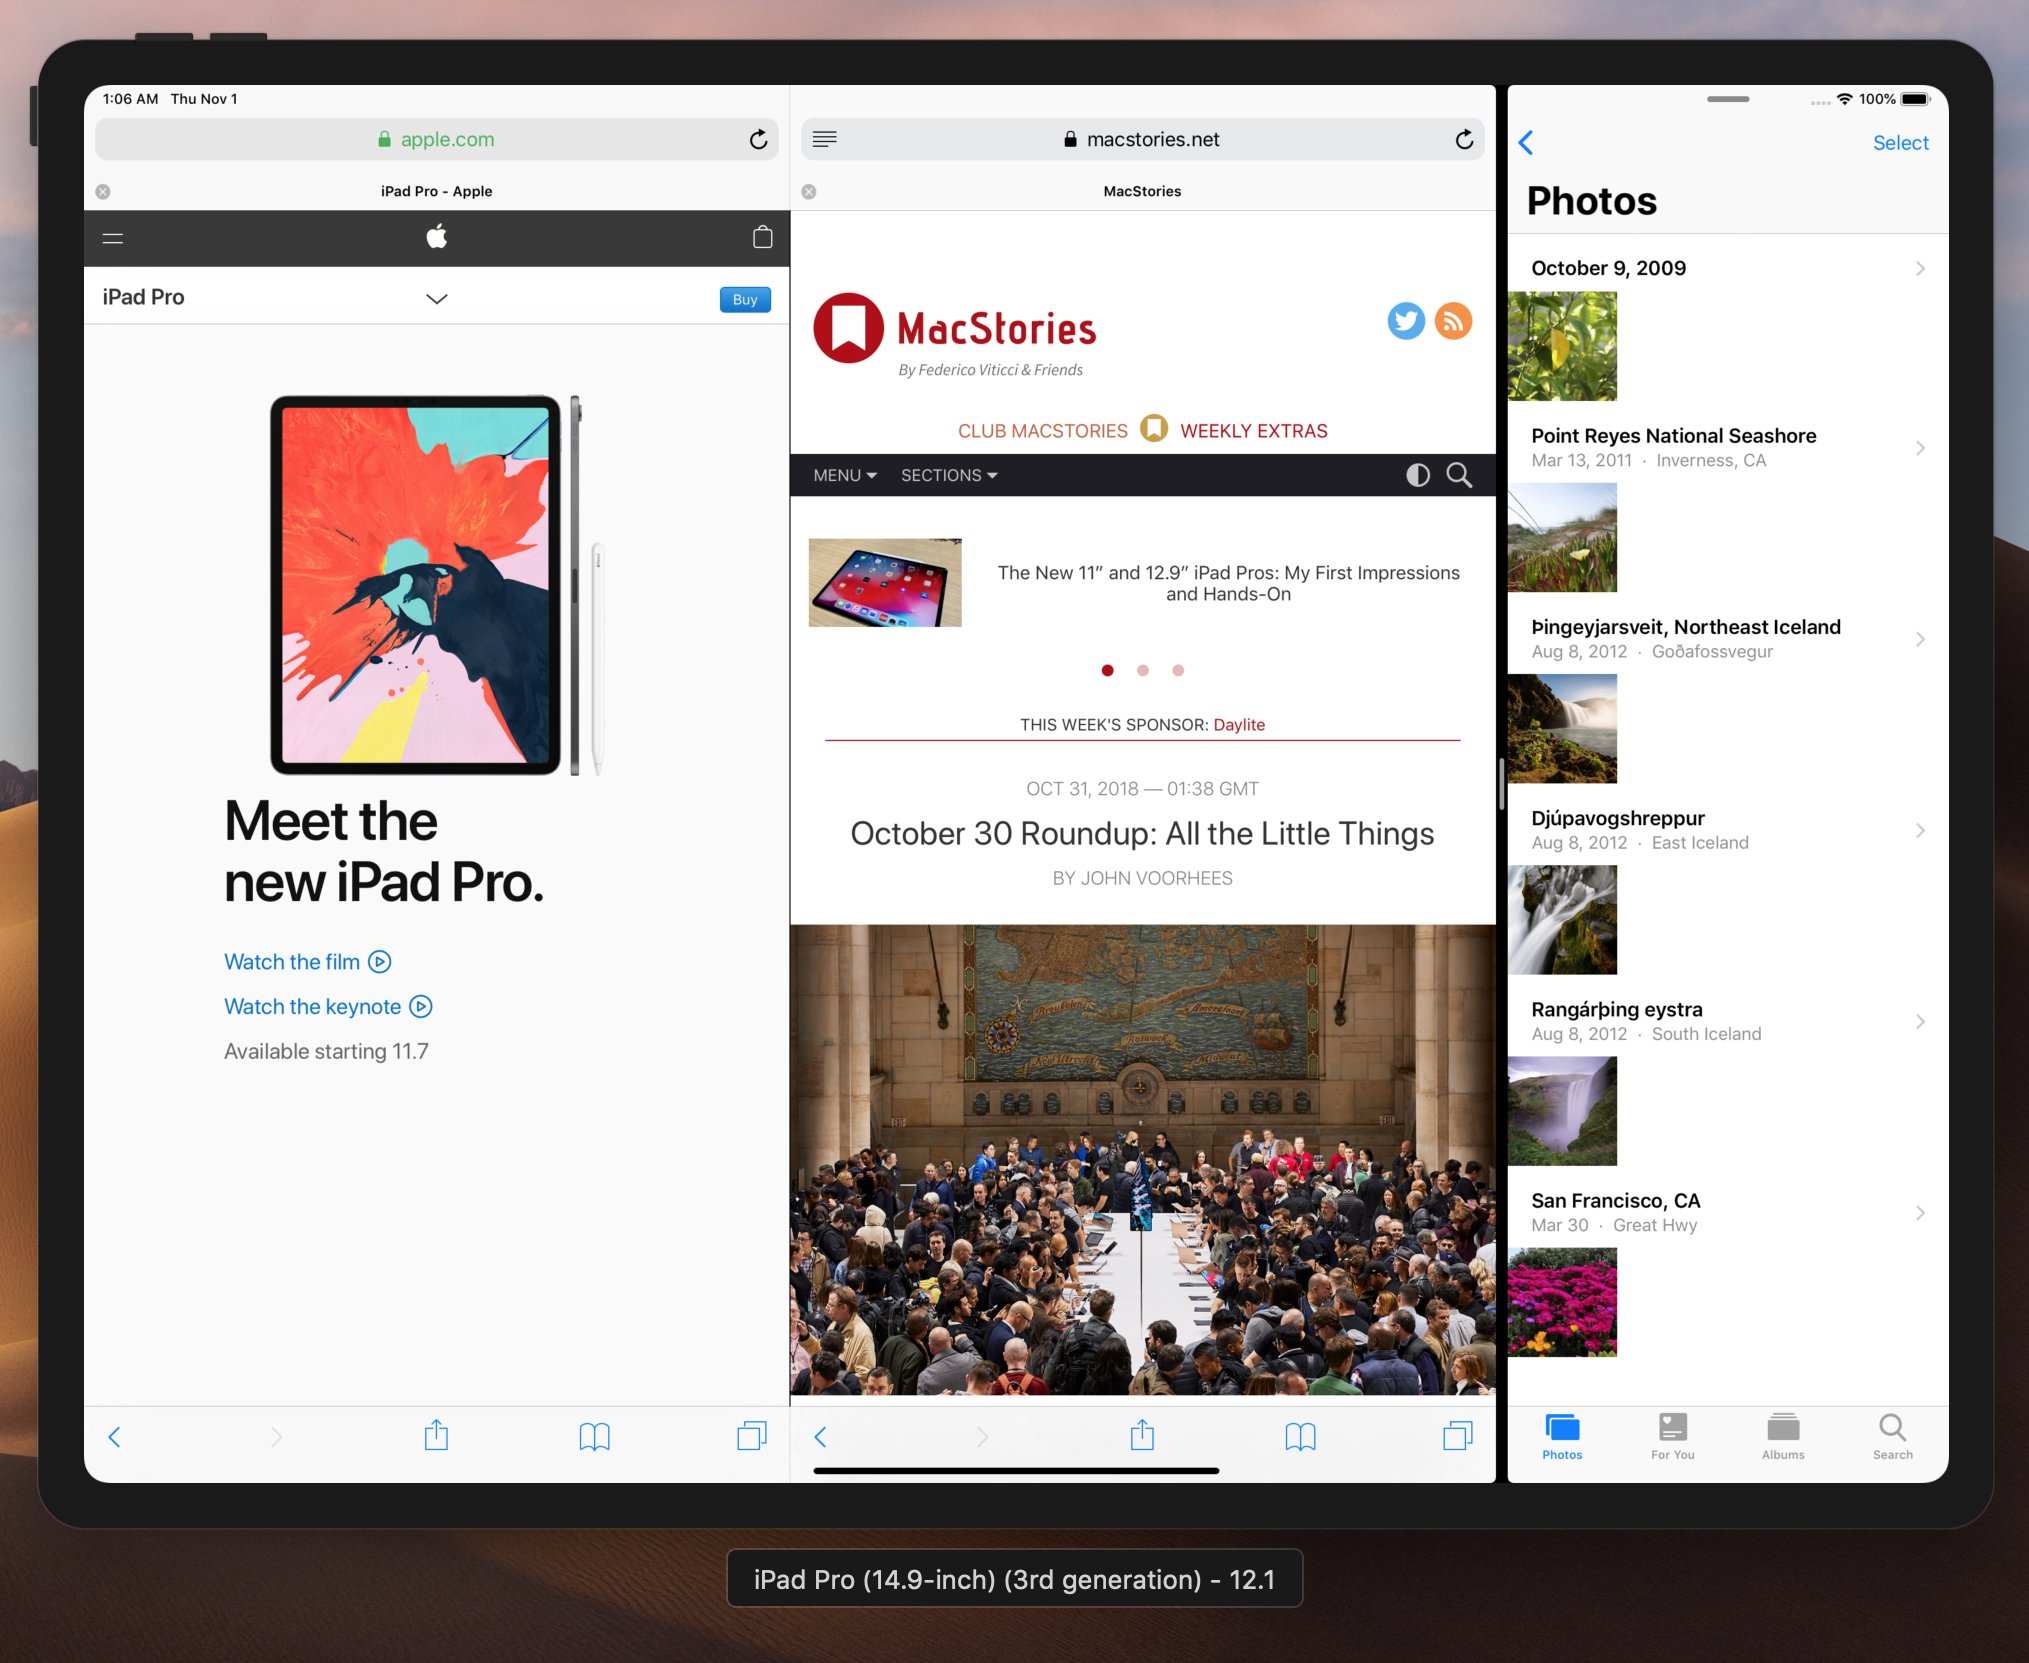Expand the iPad Pro navigation chevron

click(436, 298)
